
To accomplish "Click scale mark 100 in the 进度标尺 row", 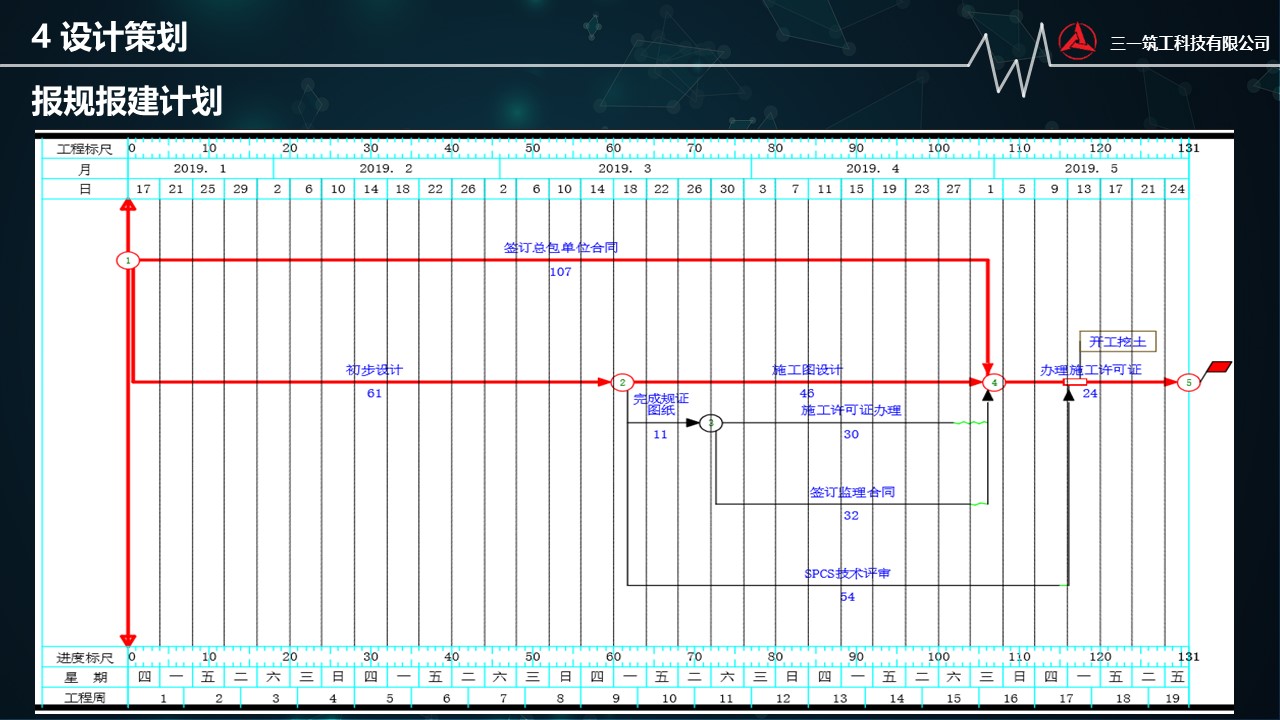I will pyautogui.click(x=938, y=657).
